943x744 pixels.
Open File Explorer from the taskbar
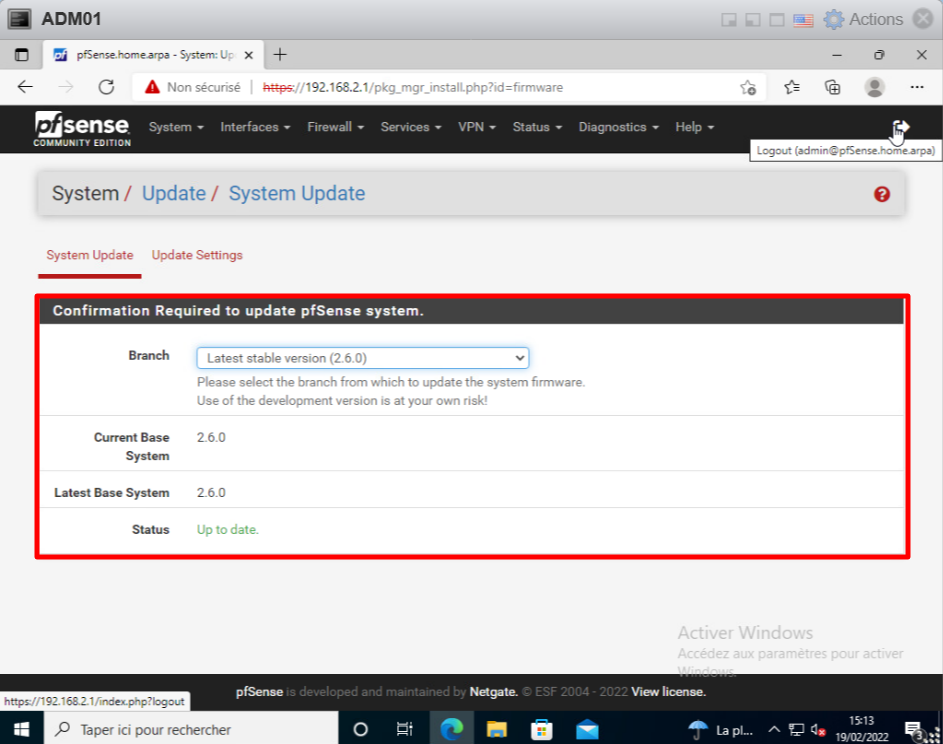point(497,729)
